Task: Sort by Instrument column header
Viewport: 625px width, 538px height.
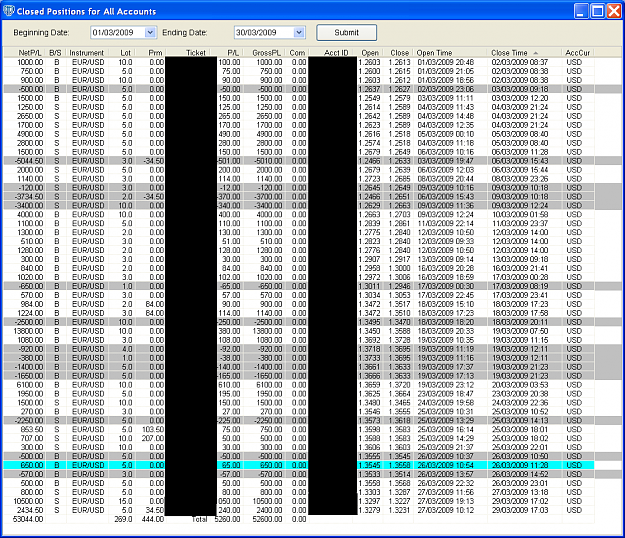Action: [86, 53]
